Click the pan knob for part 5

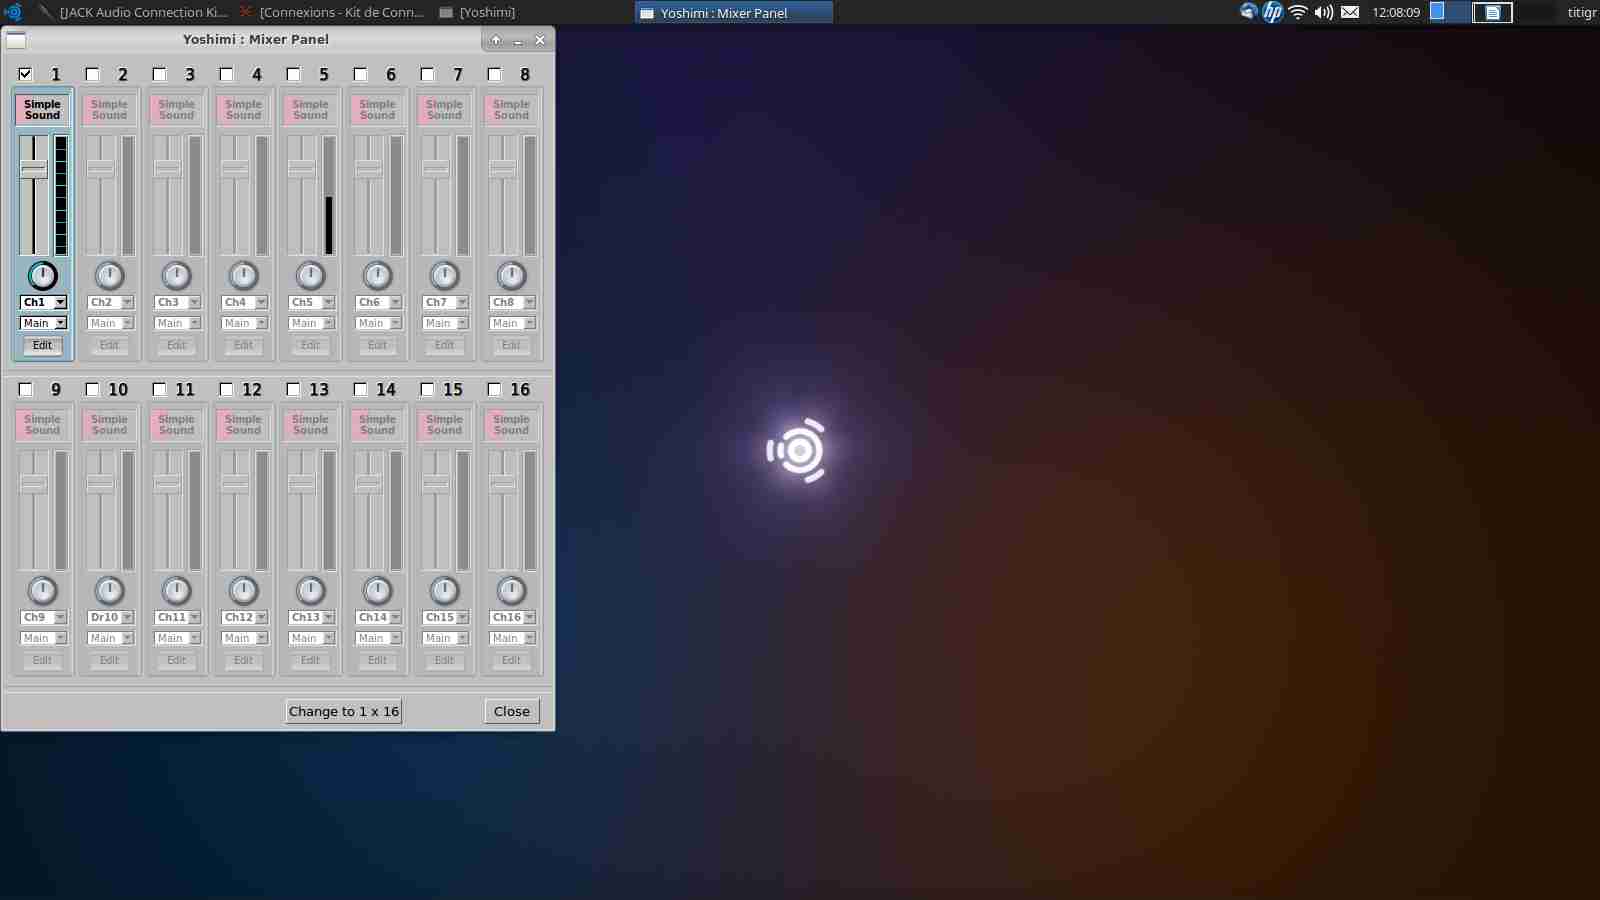click(310, 276)
